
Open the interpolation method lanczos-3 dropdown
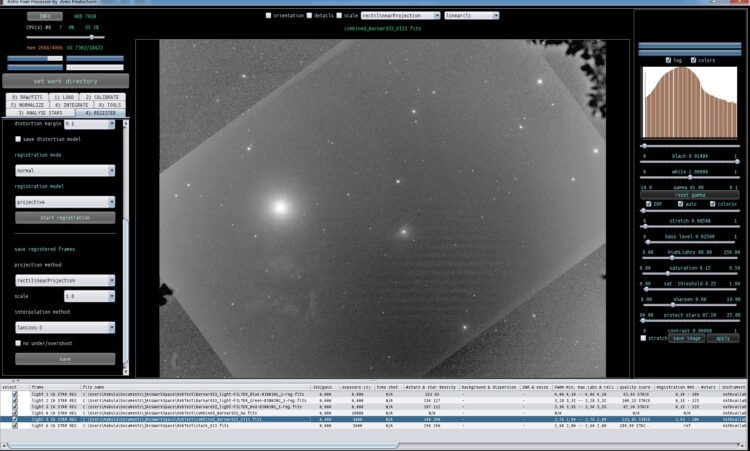(65, 328)
